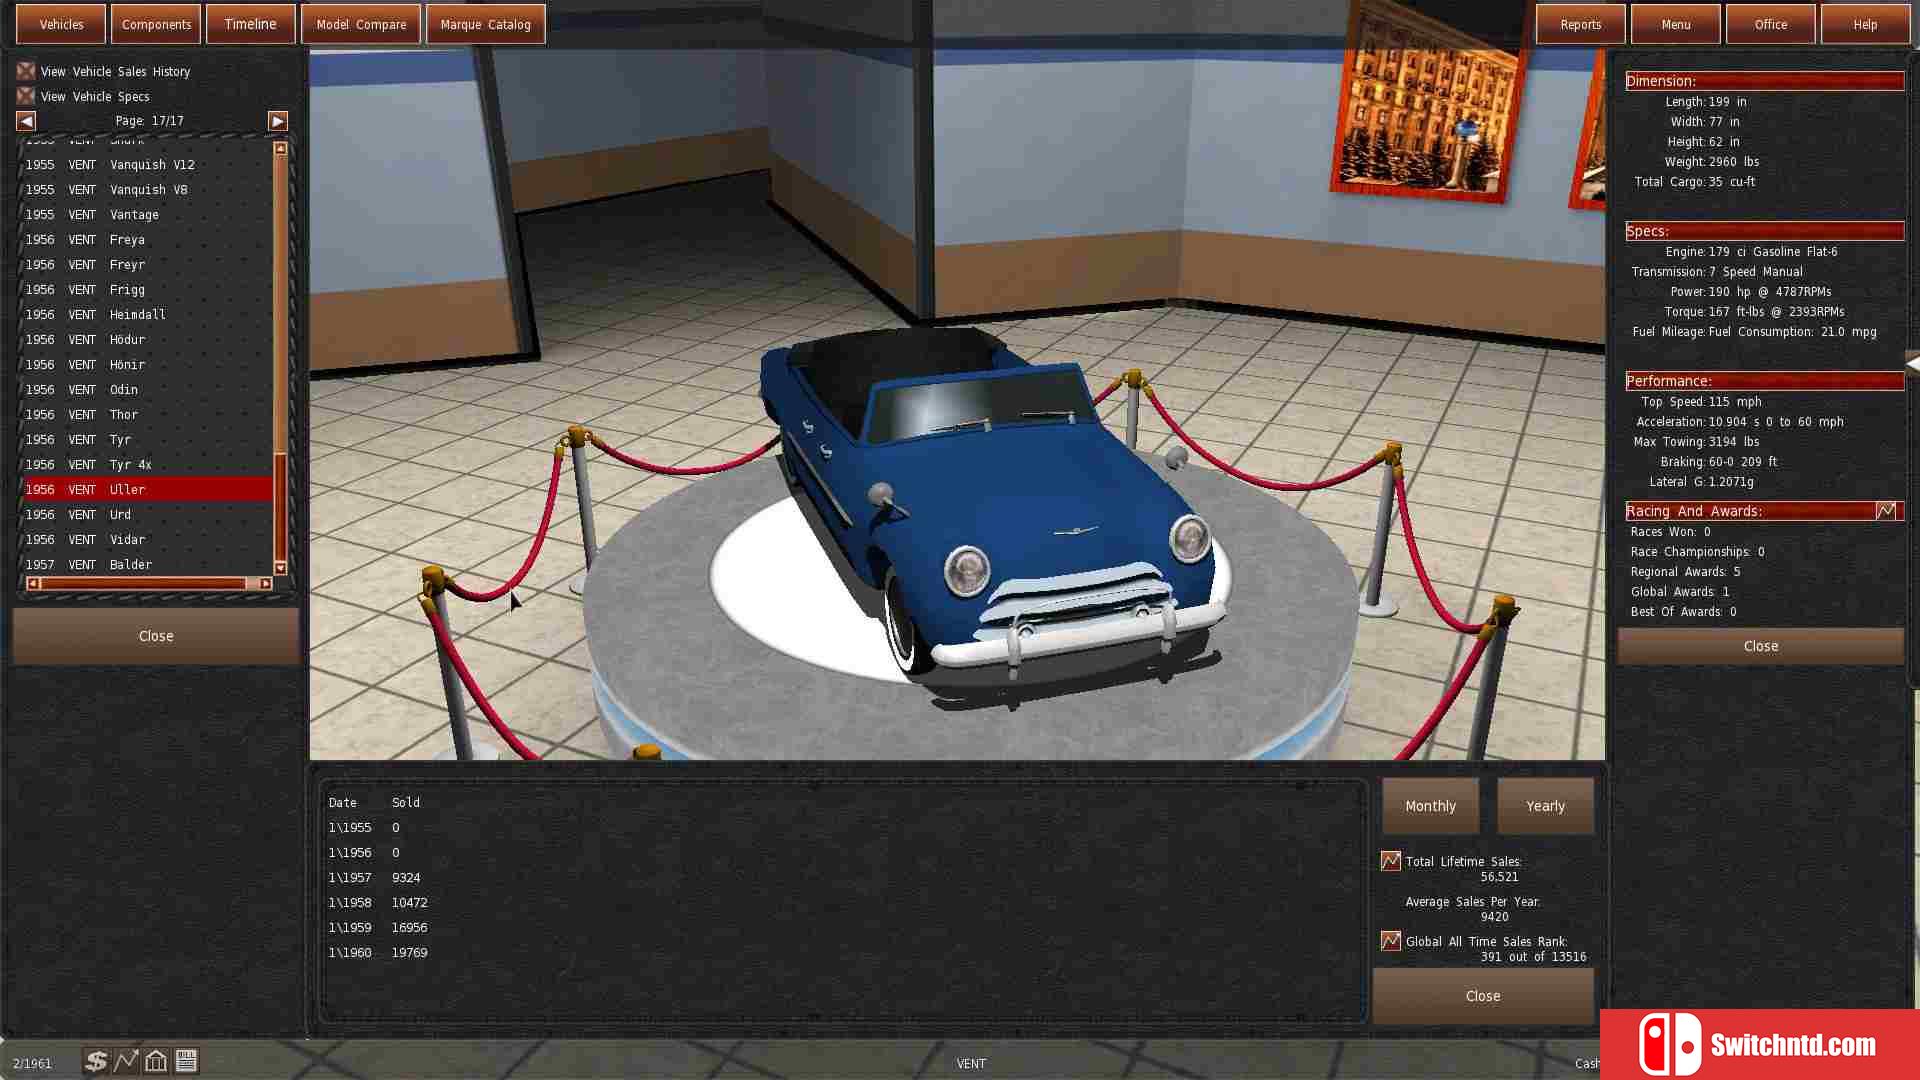This screenshot has height=1080, width=1920.
Task: Show graph for Total Lifetime Sales
Action: (x=1390, y=861)
